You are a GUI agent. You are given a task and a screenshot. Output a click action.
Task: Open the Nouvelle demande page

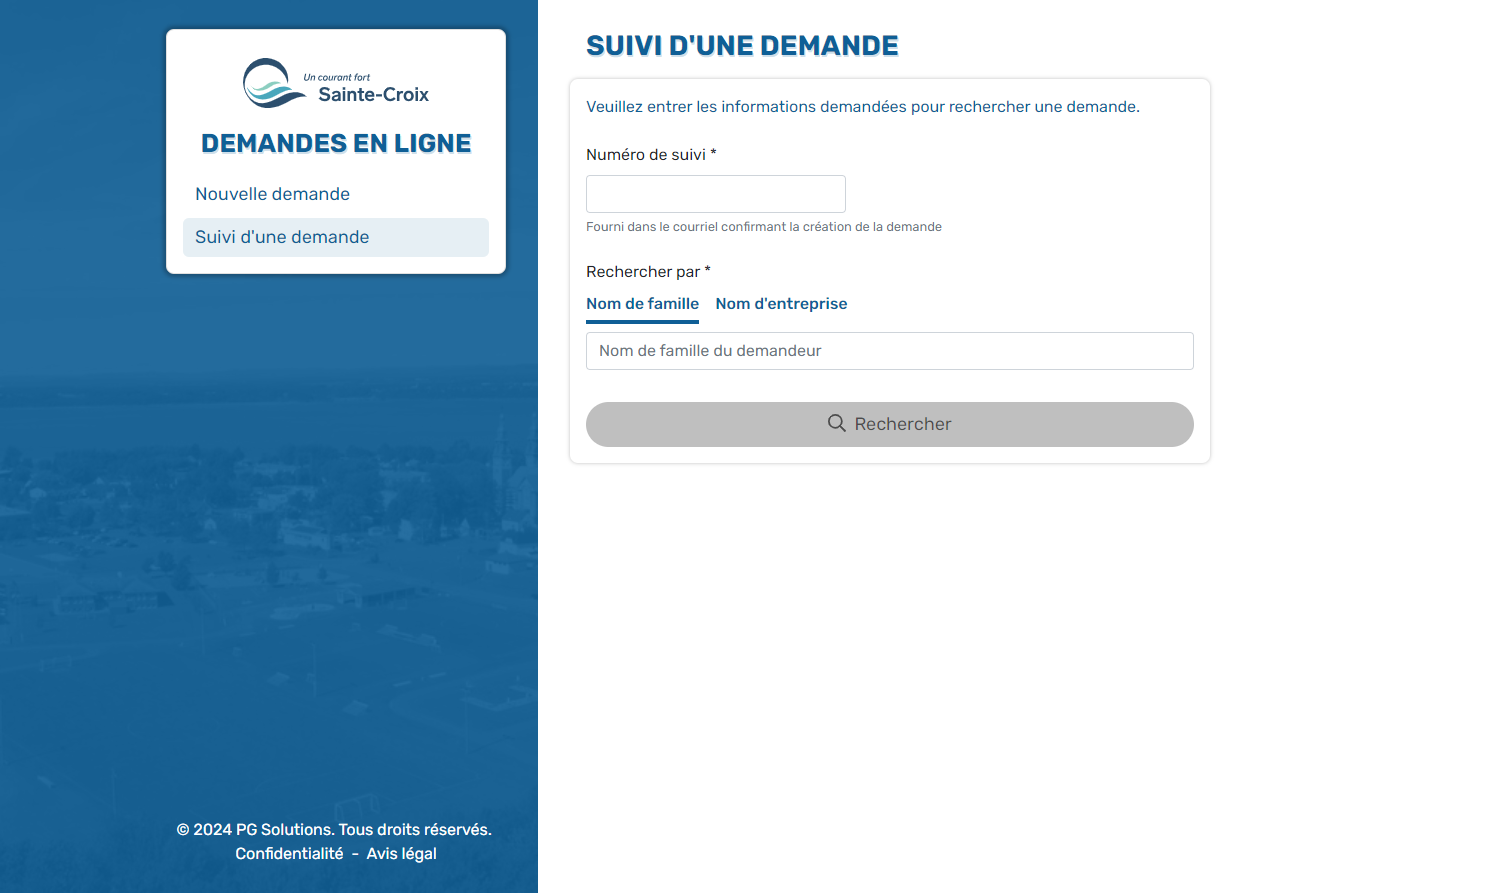point(272,194)
